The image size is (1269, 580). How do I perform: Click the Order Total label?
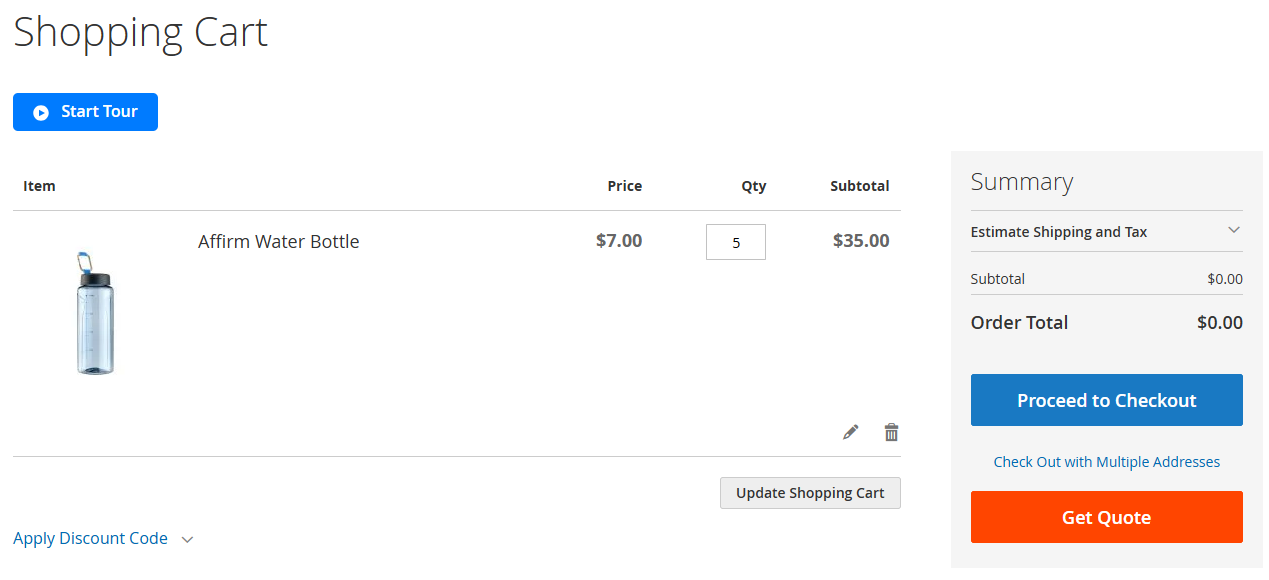[1019, 322]
